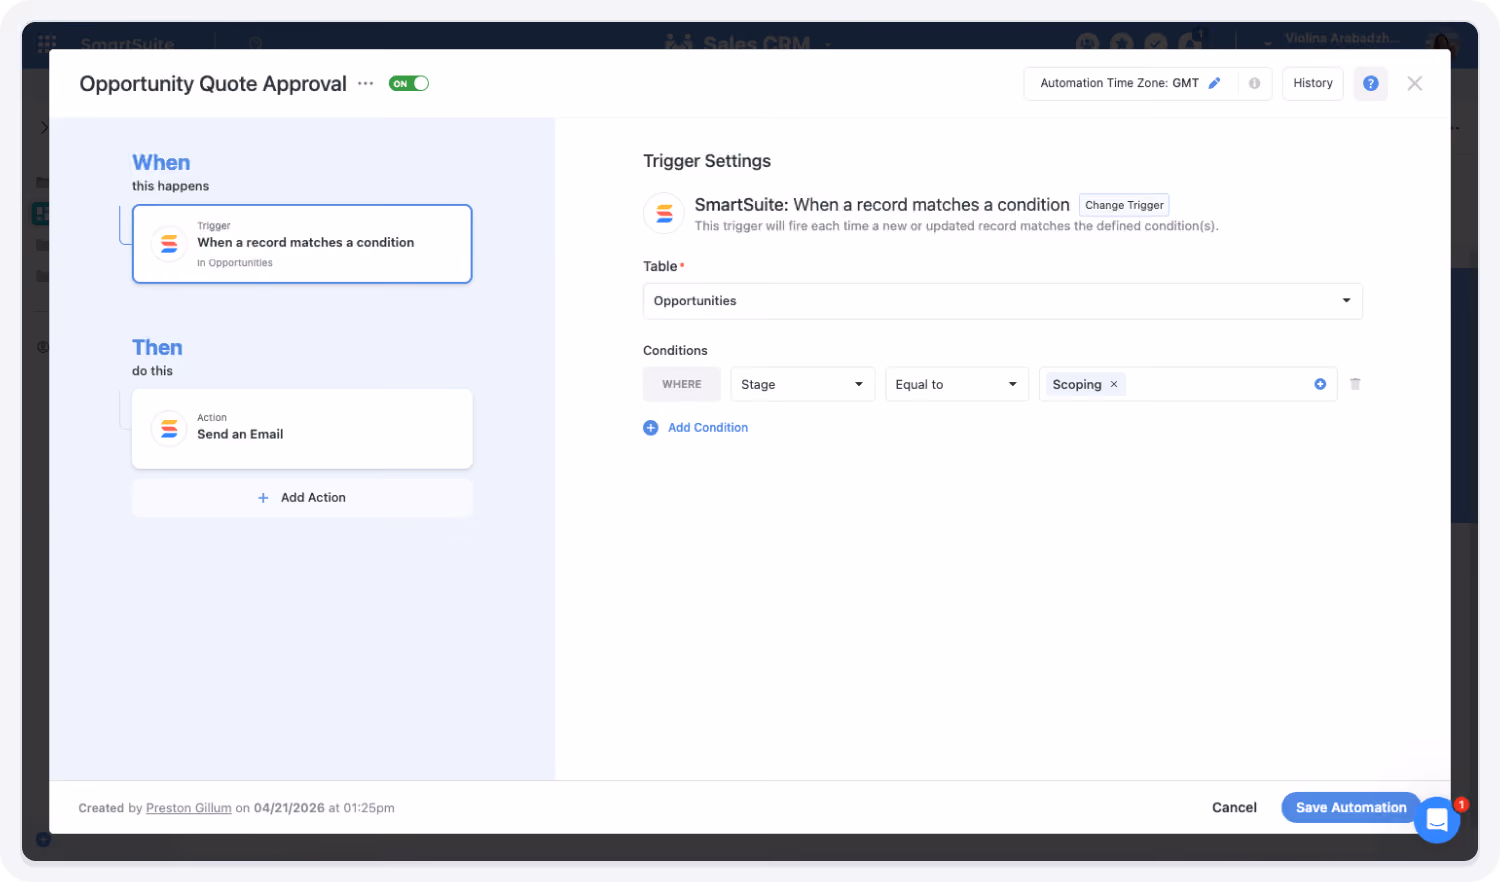Click the Save Automation button

pyautogui.click(x=1351, y=807)
